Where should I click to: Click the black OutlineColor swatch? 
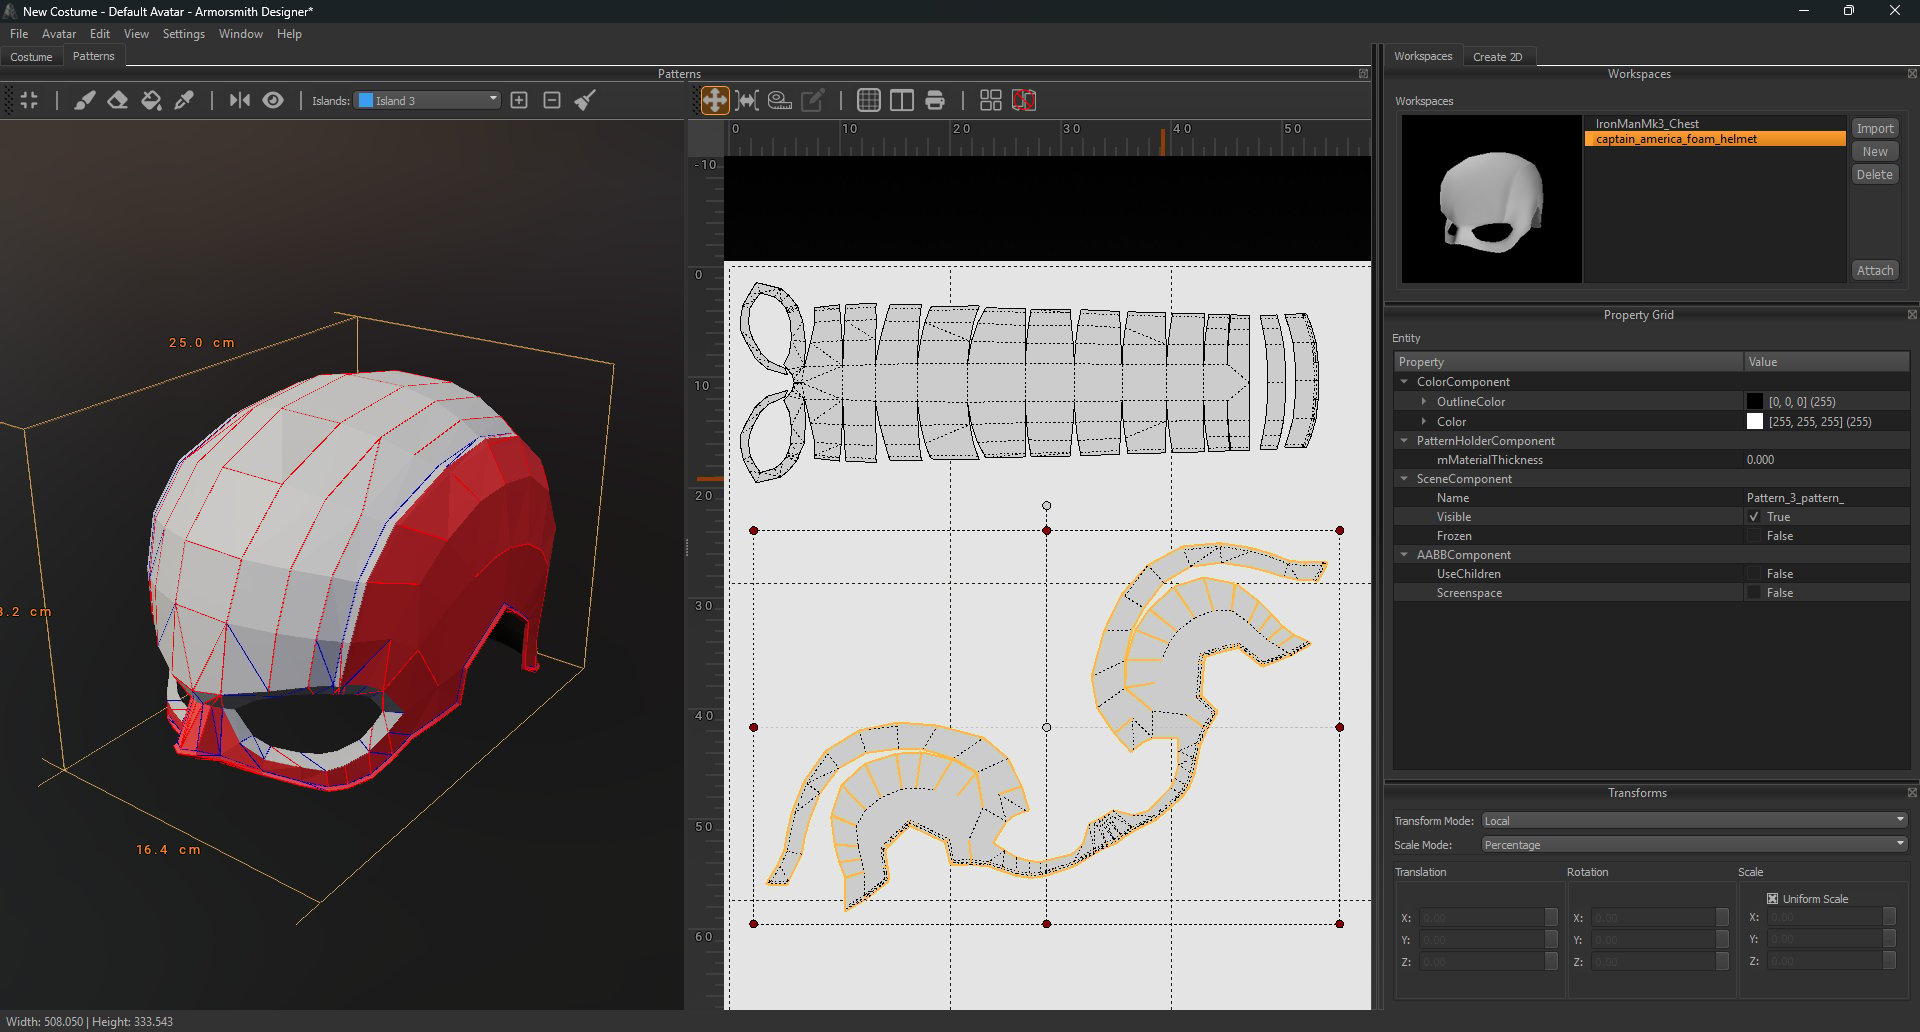pos(1755,402)
